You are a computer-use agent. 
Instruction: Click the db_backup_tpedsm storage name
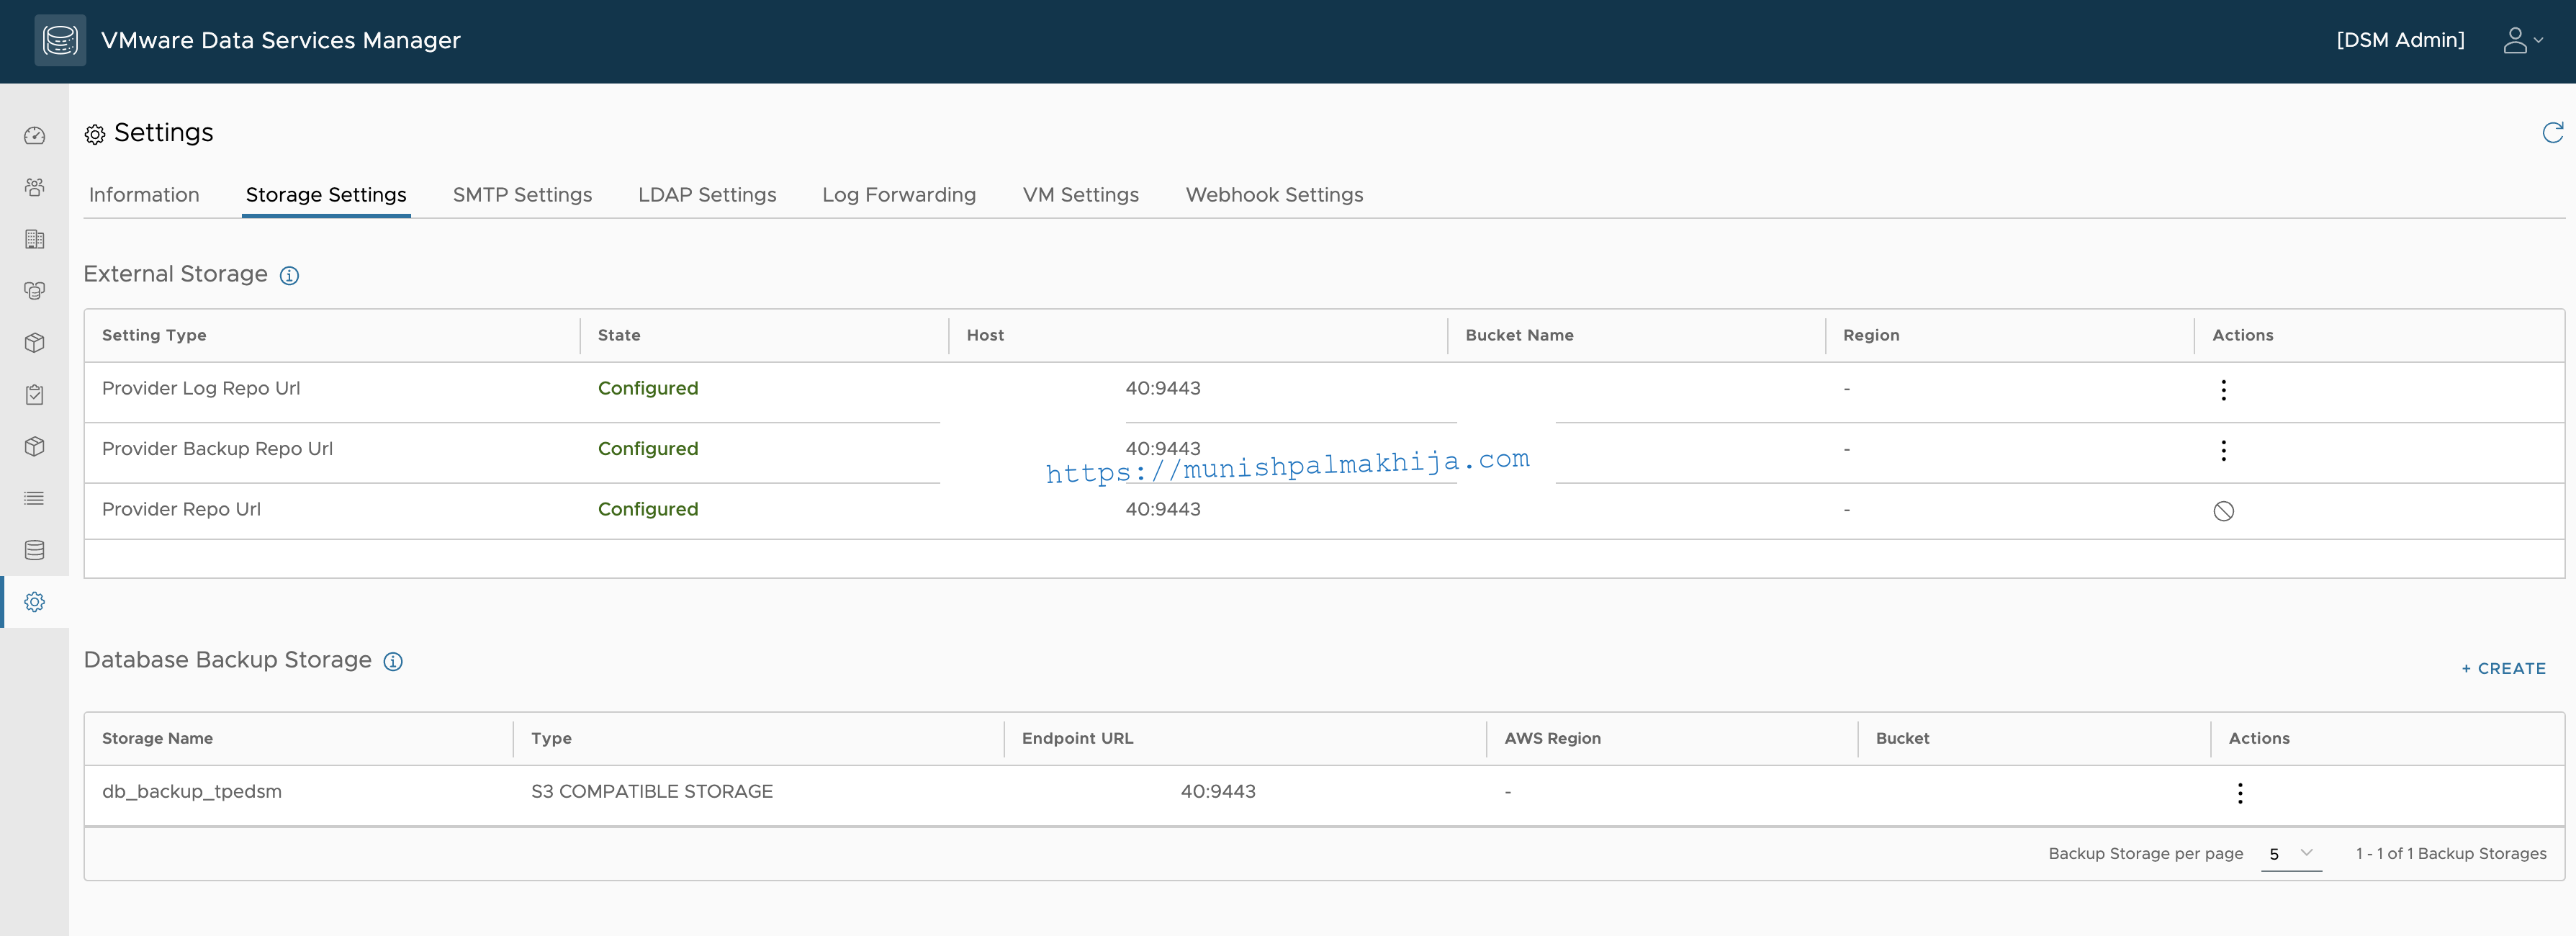(192, 791)
